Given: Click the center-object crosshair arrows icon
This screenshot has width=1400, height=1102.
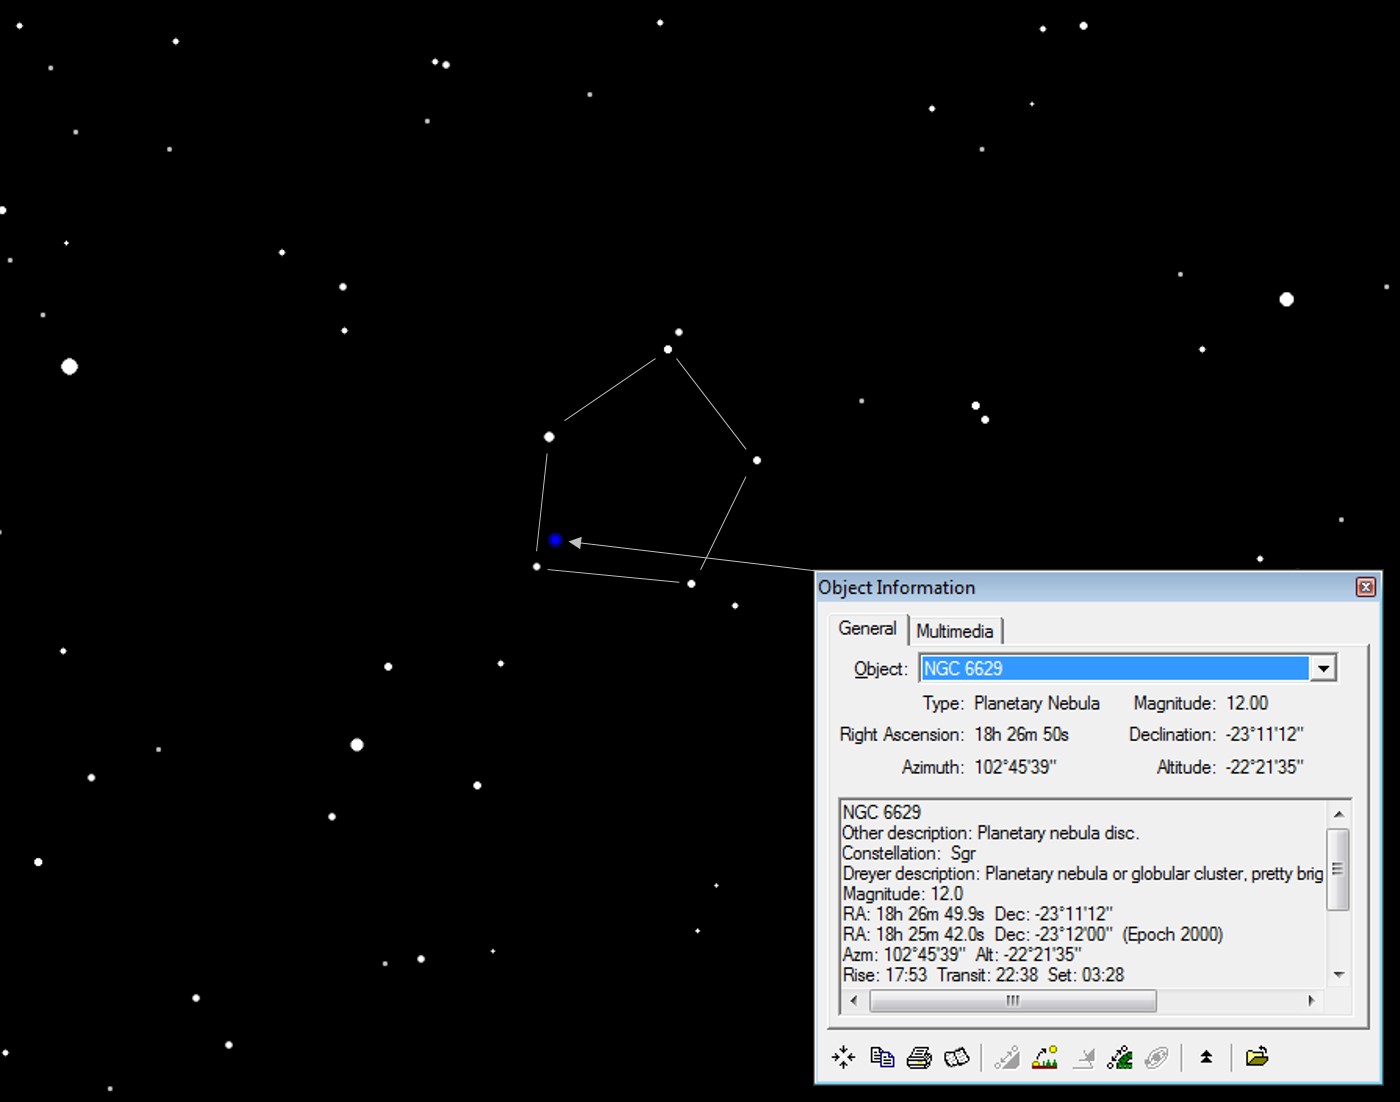Looking at the screenshot, I should (843, 1057).
